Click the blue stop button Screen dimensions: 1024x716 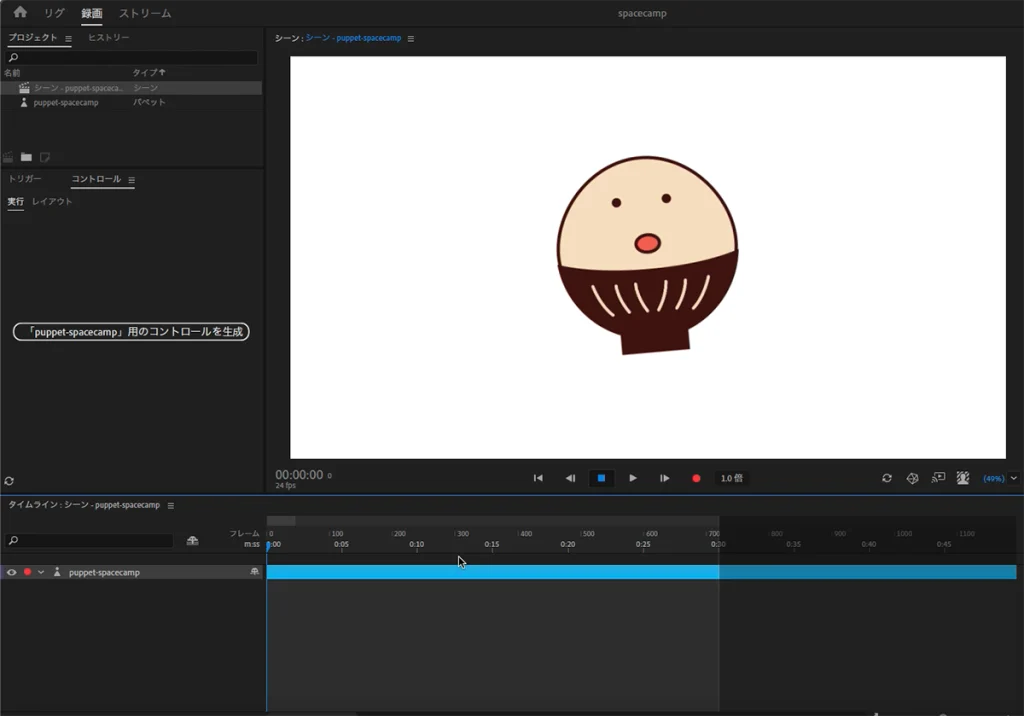pyautogui.click(x=601, y=478)
